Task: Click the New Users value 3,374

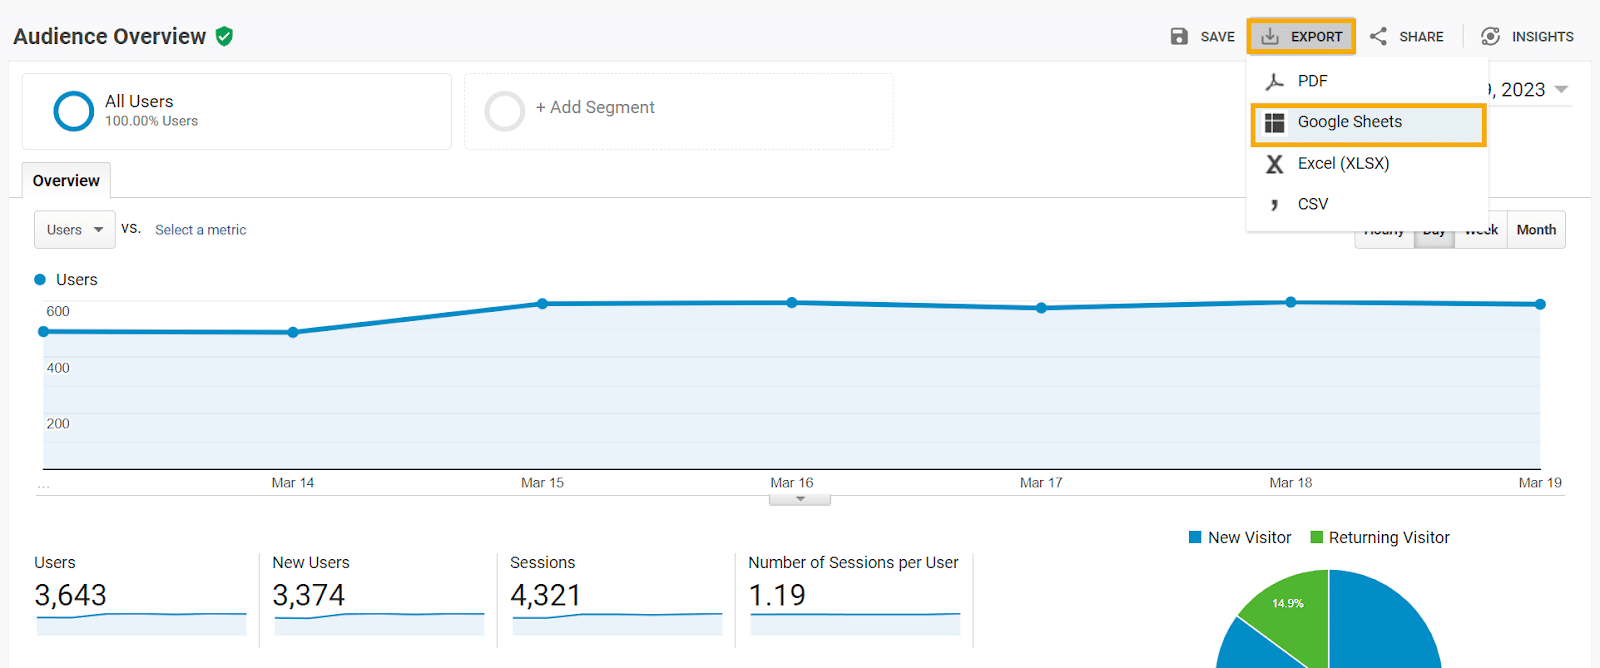Action: pyautogui.click(x=308, y=595)
